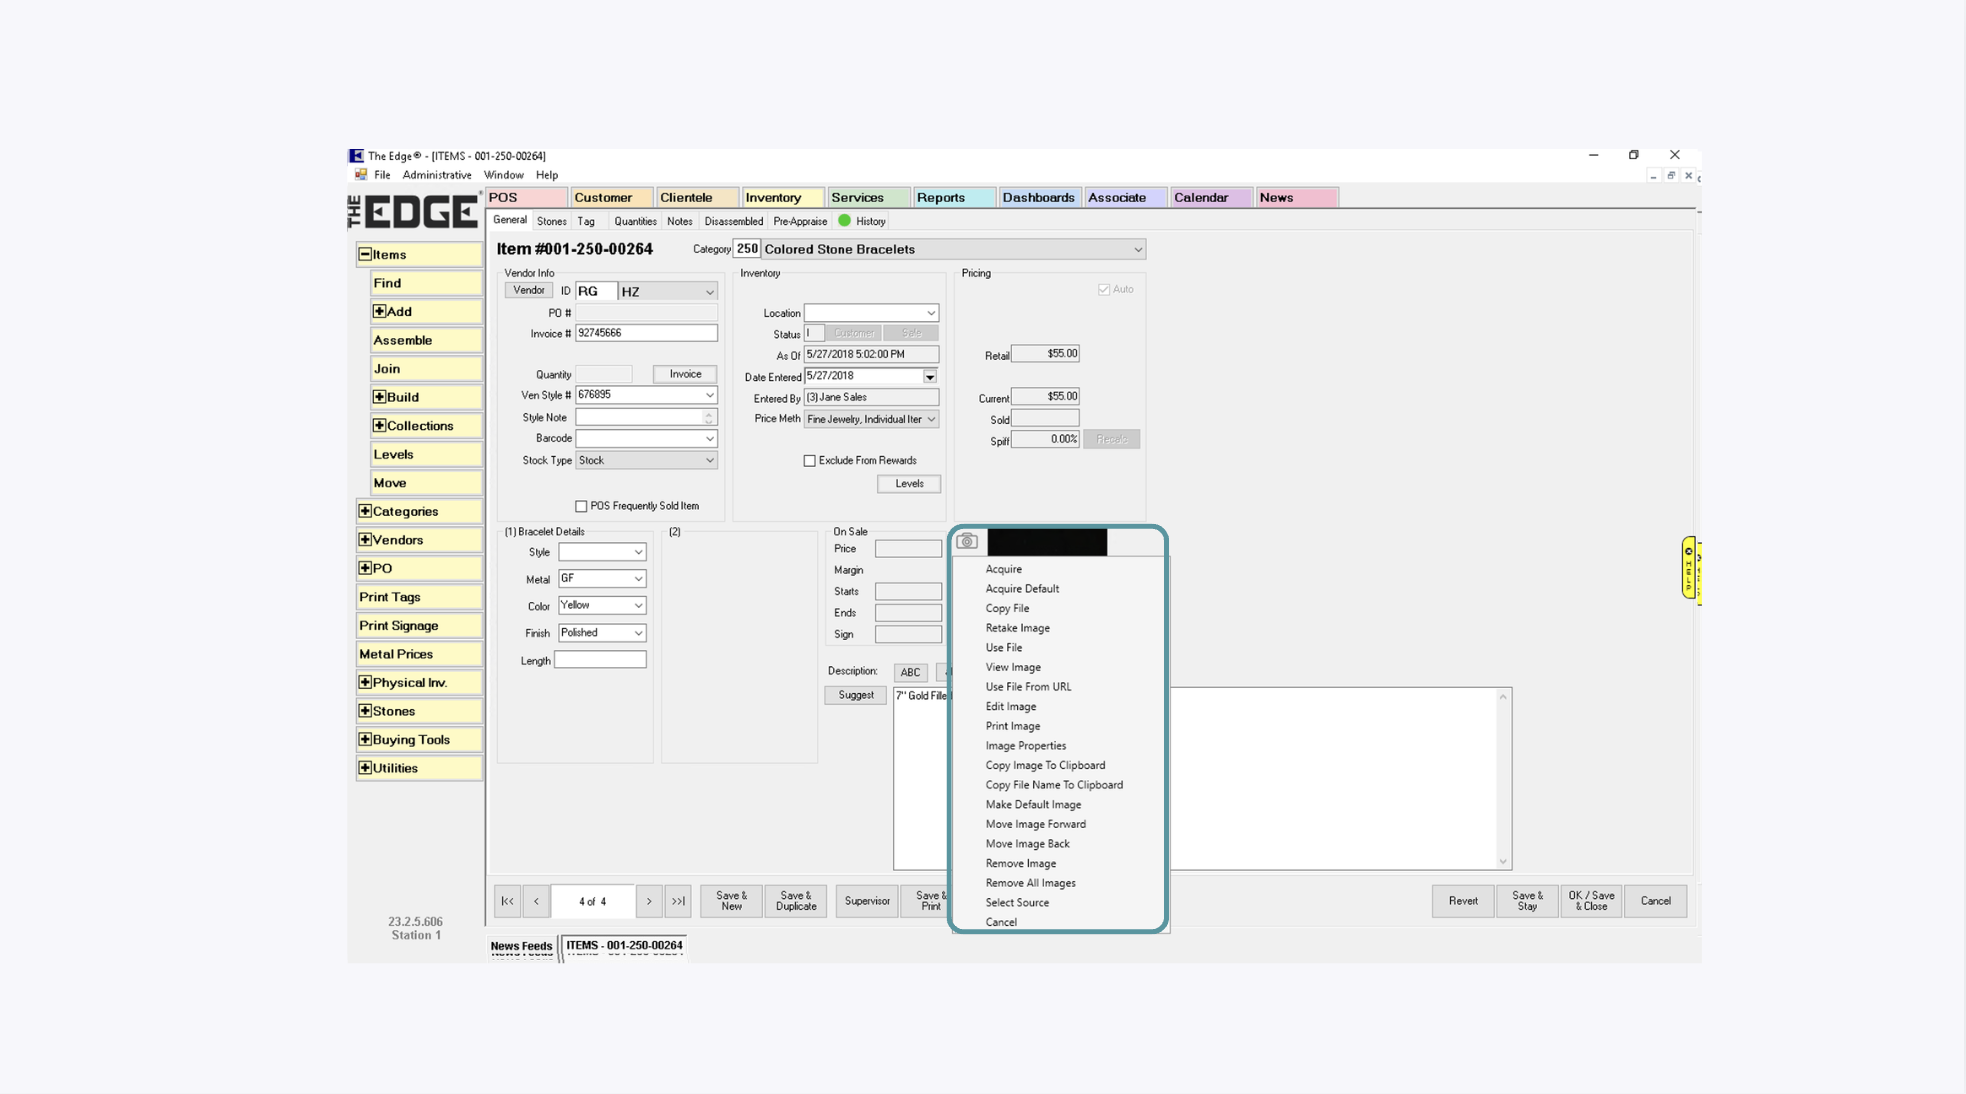Click the description scrollbar down arrow
The height and width of the screenshot is (1094, 1966).
1502,862
